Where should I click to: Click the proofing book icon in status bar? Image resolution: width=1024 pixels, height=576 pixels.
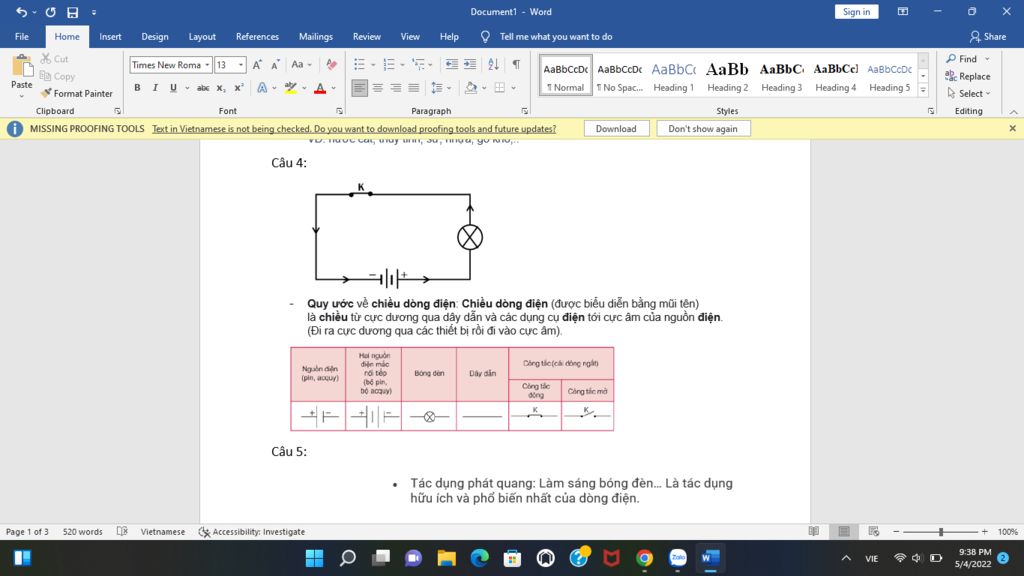coord(122,532)
